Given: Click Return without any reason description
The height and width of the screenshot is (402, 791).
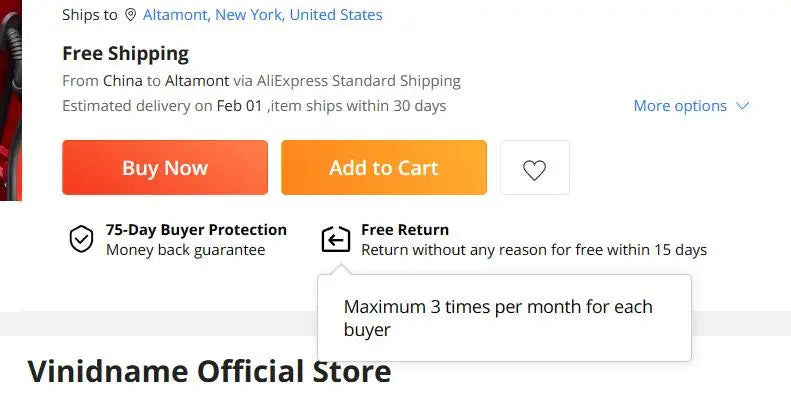Looking at the screenshot, I should point(534,250).
